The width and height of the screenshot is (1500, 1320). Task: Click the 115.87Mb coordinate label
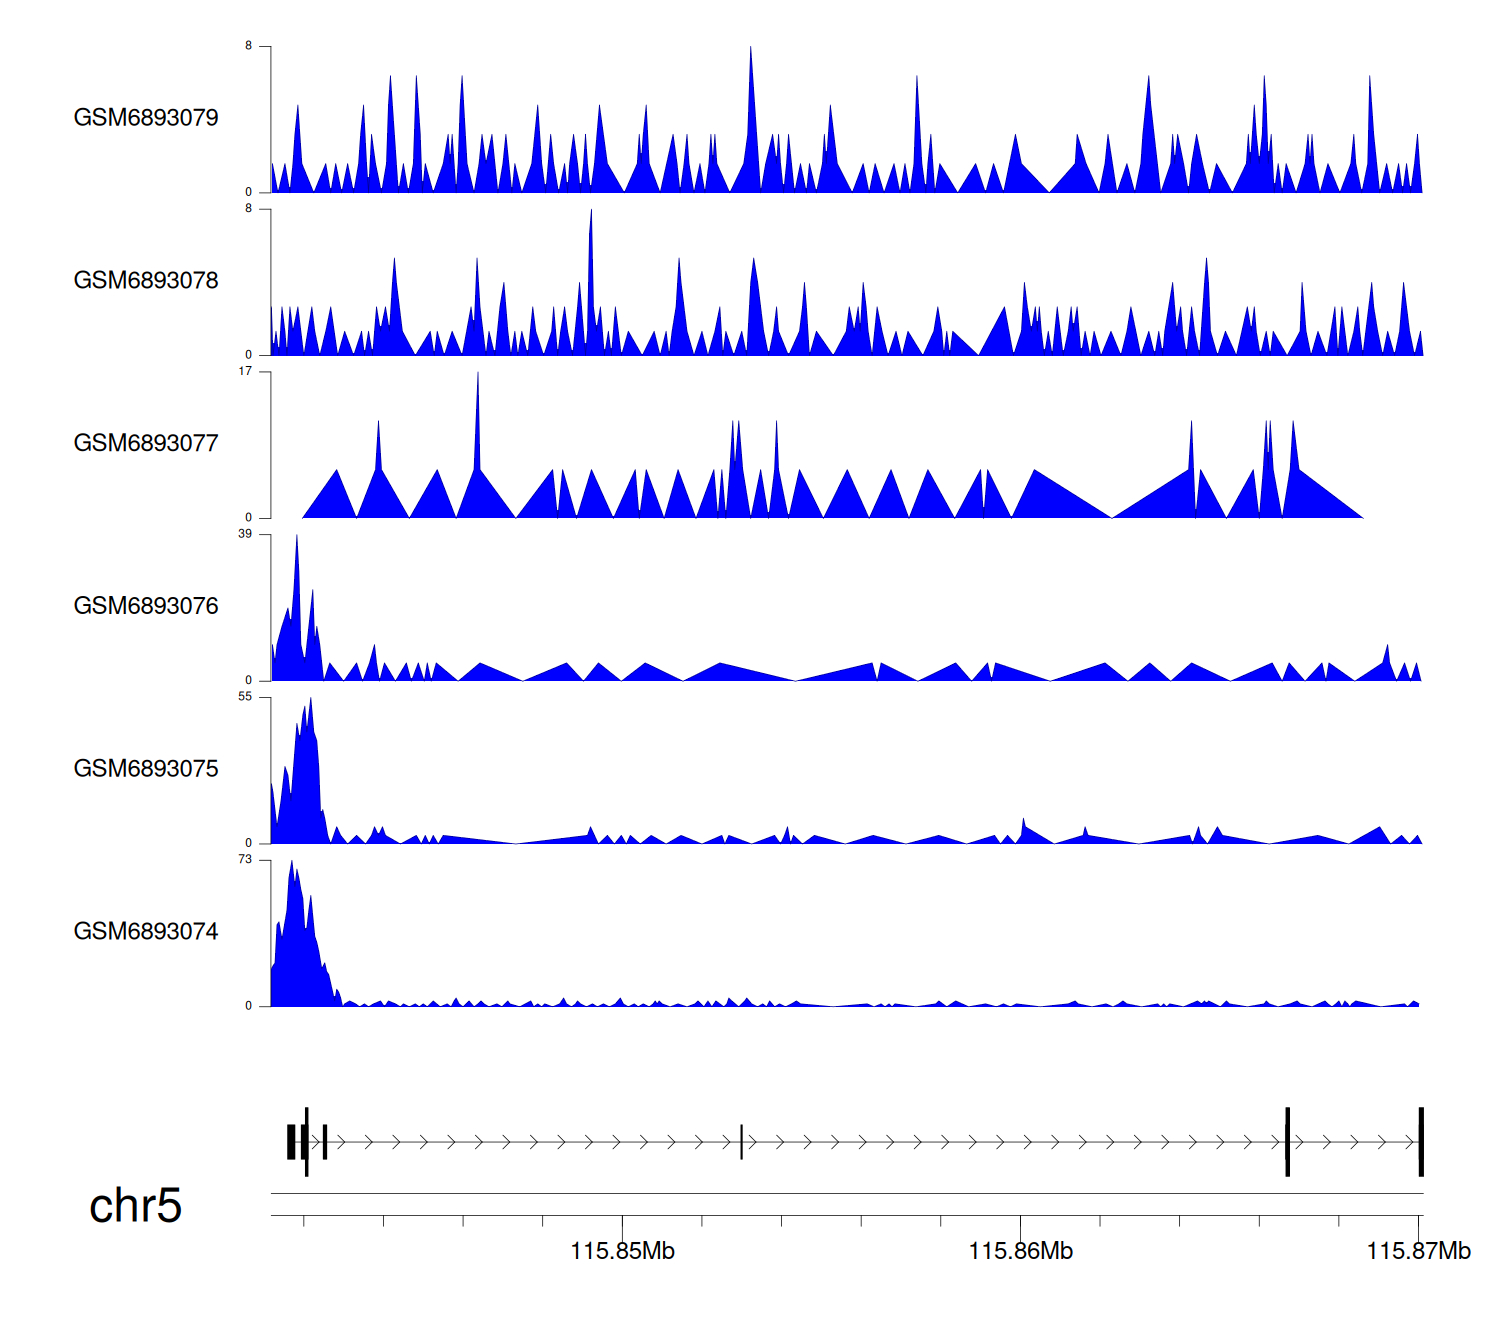(x=1418, y=1252)
